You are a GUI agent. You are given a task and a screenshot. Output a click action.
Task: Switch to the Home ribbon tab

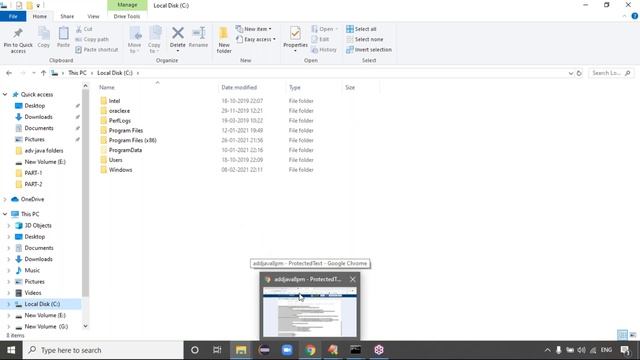pos(40,16)
